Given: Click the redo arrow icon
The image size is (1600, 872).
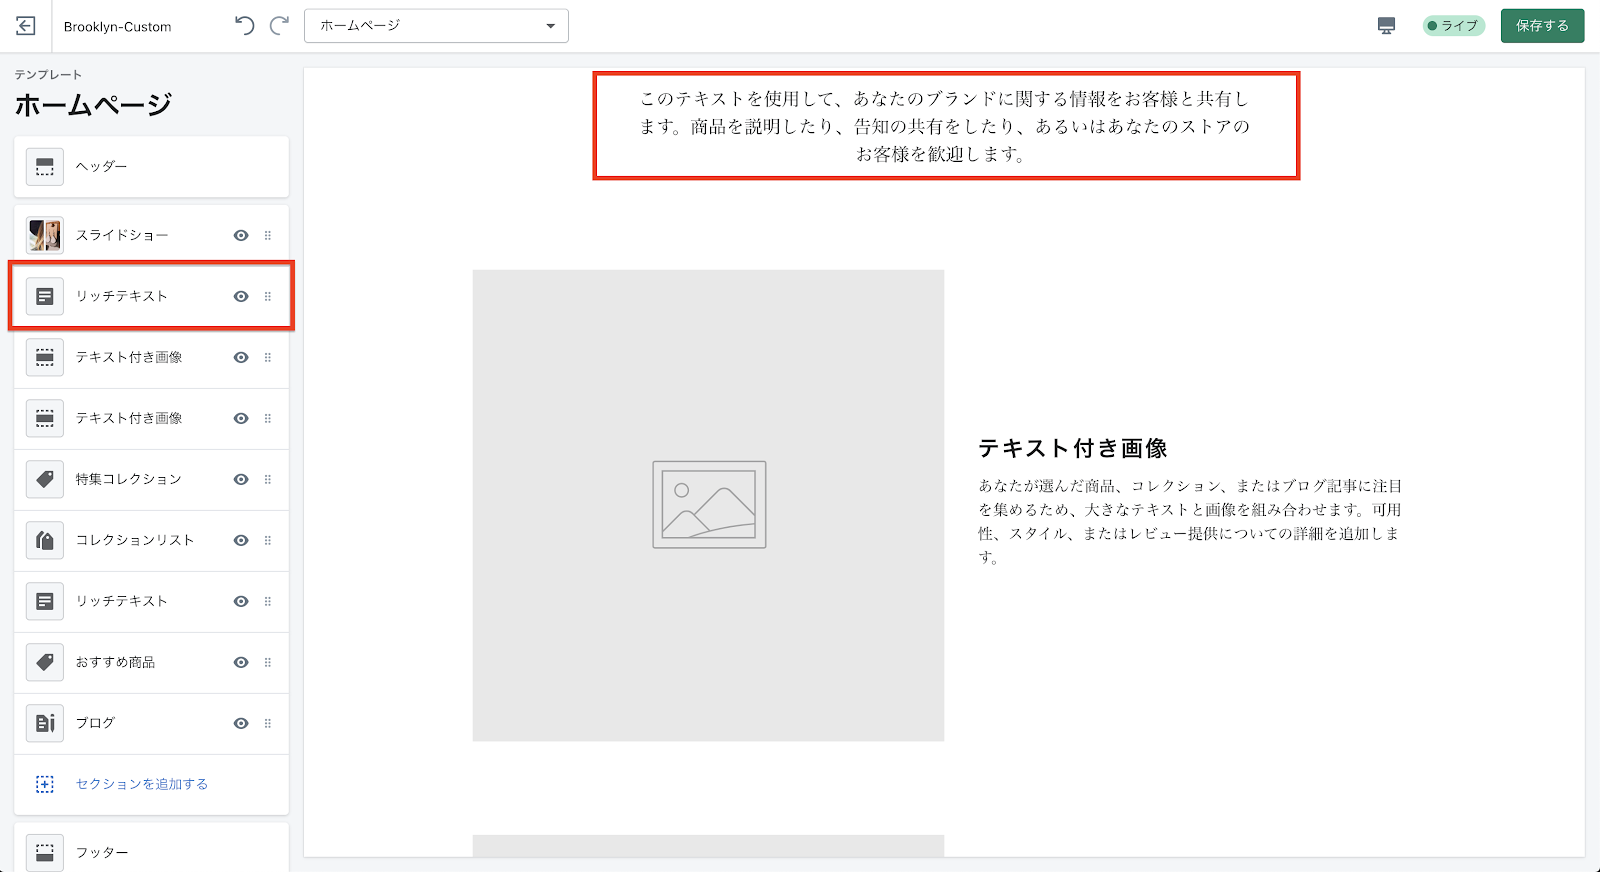Looking at the screenshot, I should coord(280,26).
